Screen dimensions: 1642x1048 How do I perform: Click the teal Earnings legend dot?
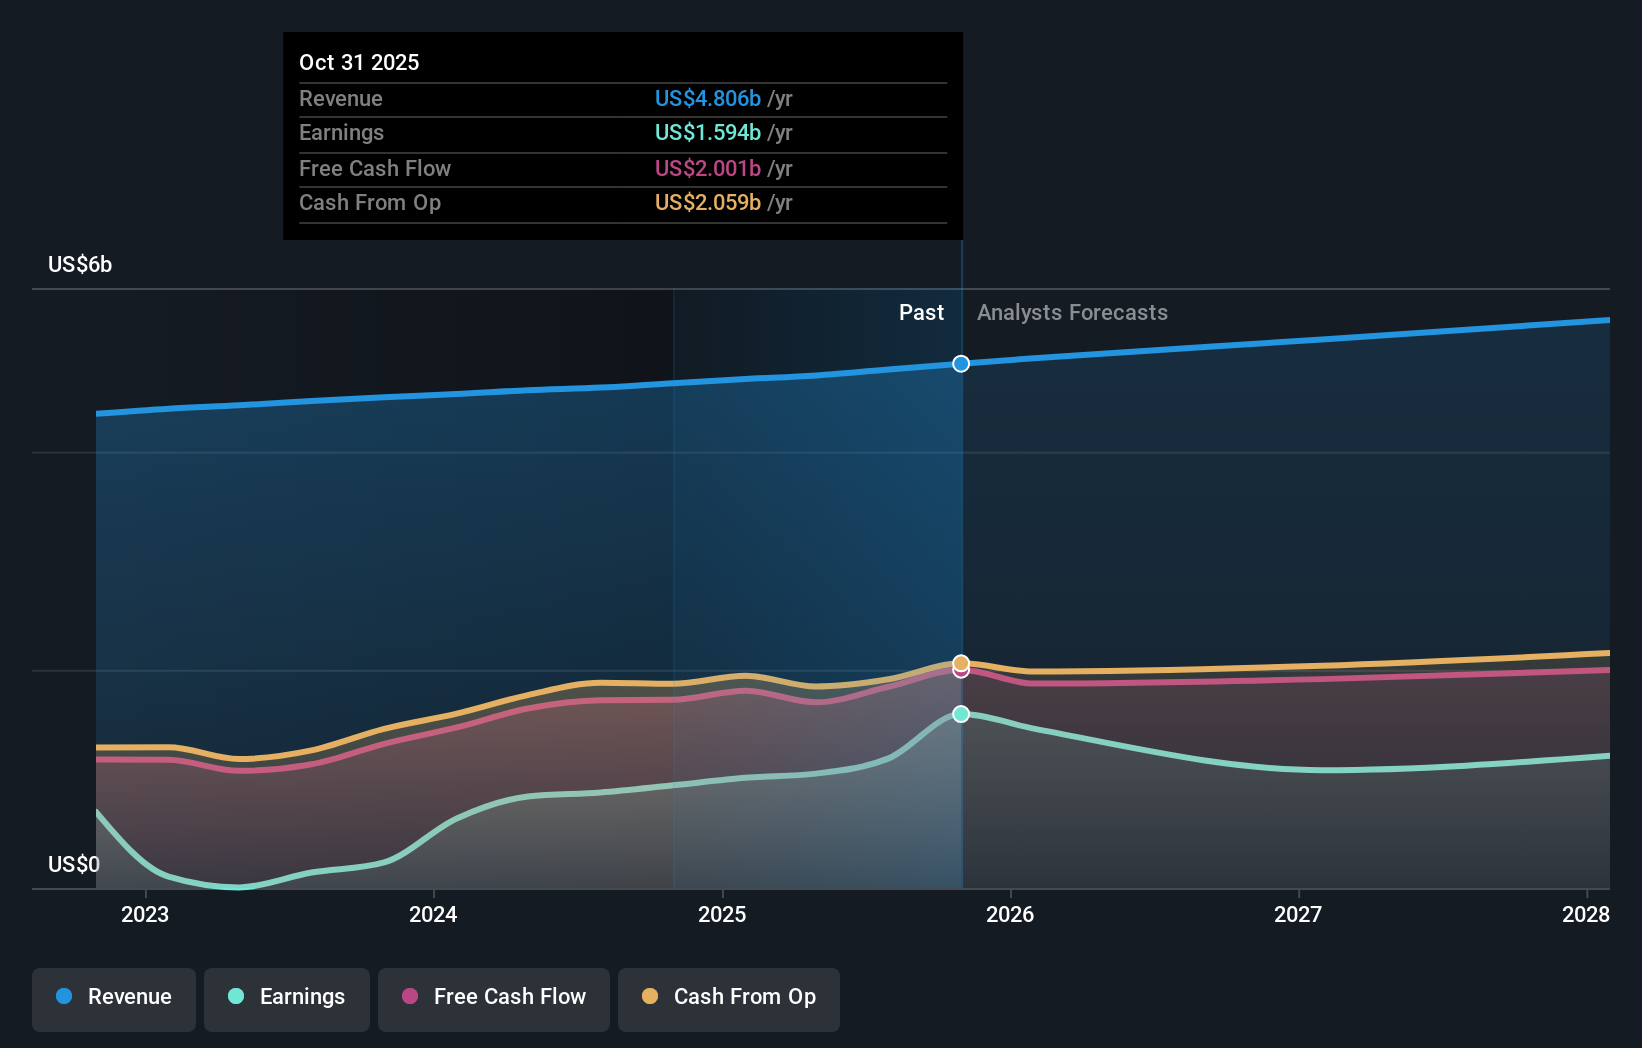tap(234, 998)
